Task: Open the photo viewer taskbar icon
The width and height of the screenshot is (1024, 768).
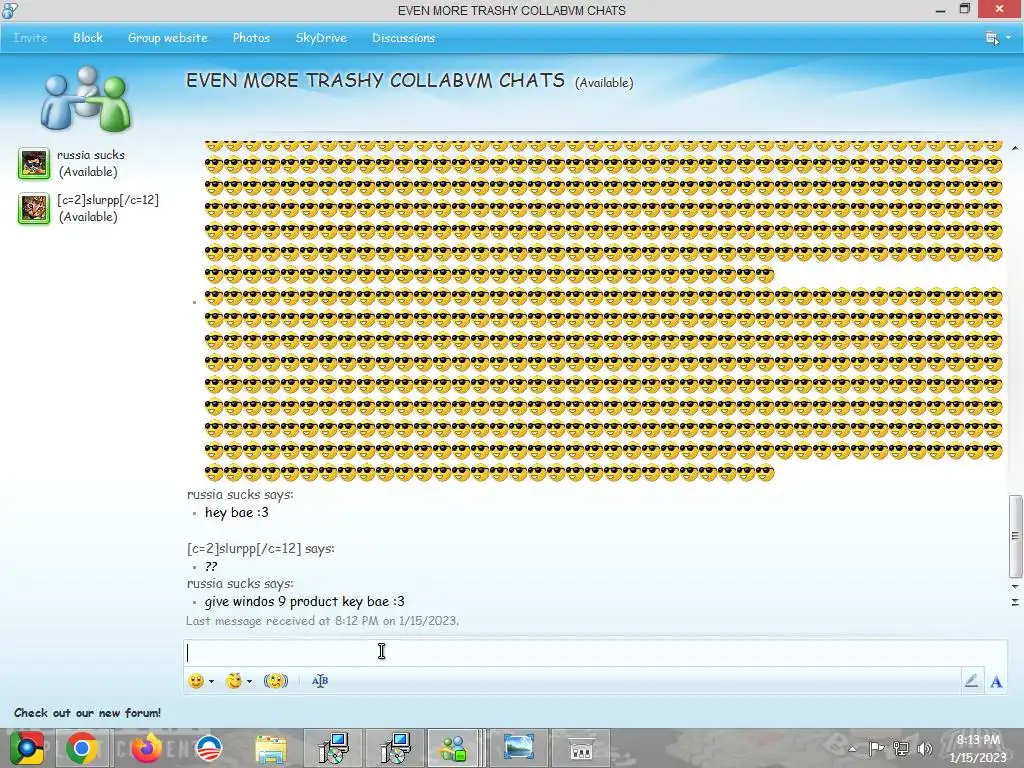Action: pos(519,748)
